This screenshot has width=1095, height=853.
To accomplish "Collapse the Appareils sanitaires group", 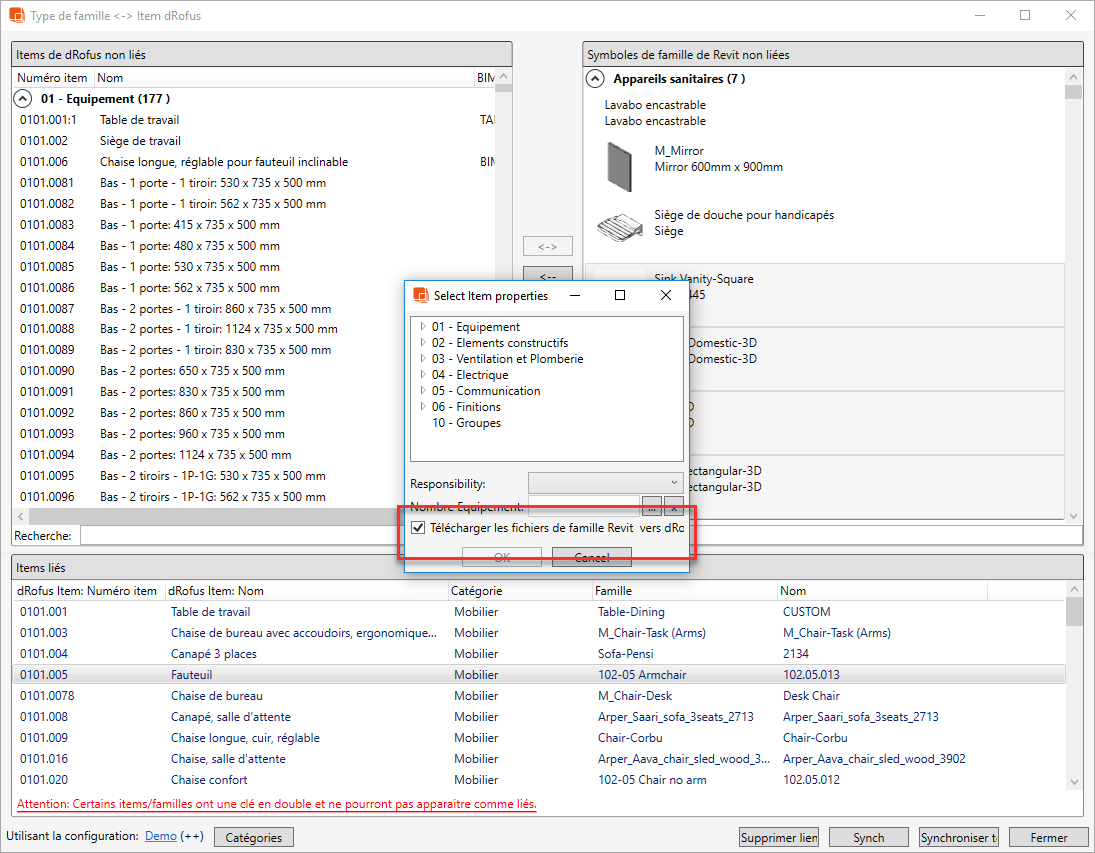I will click(x=595, y=79).
